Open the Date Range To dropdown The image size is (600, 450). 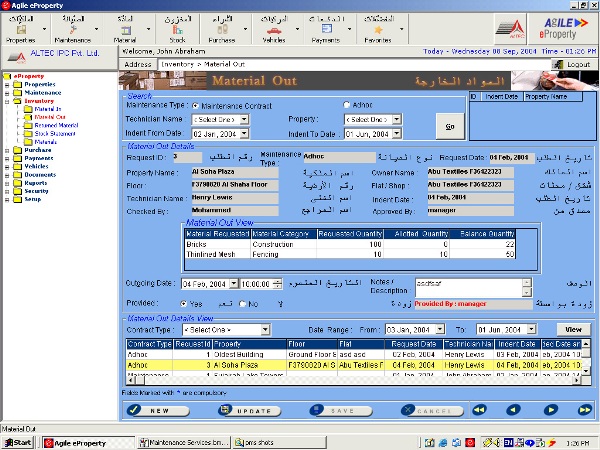532,329
